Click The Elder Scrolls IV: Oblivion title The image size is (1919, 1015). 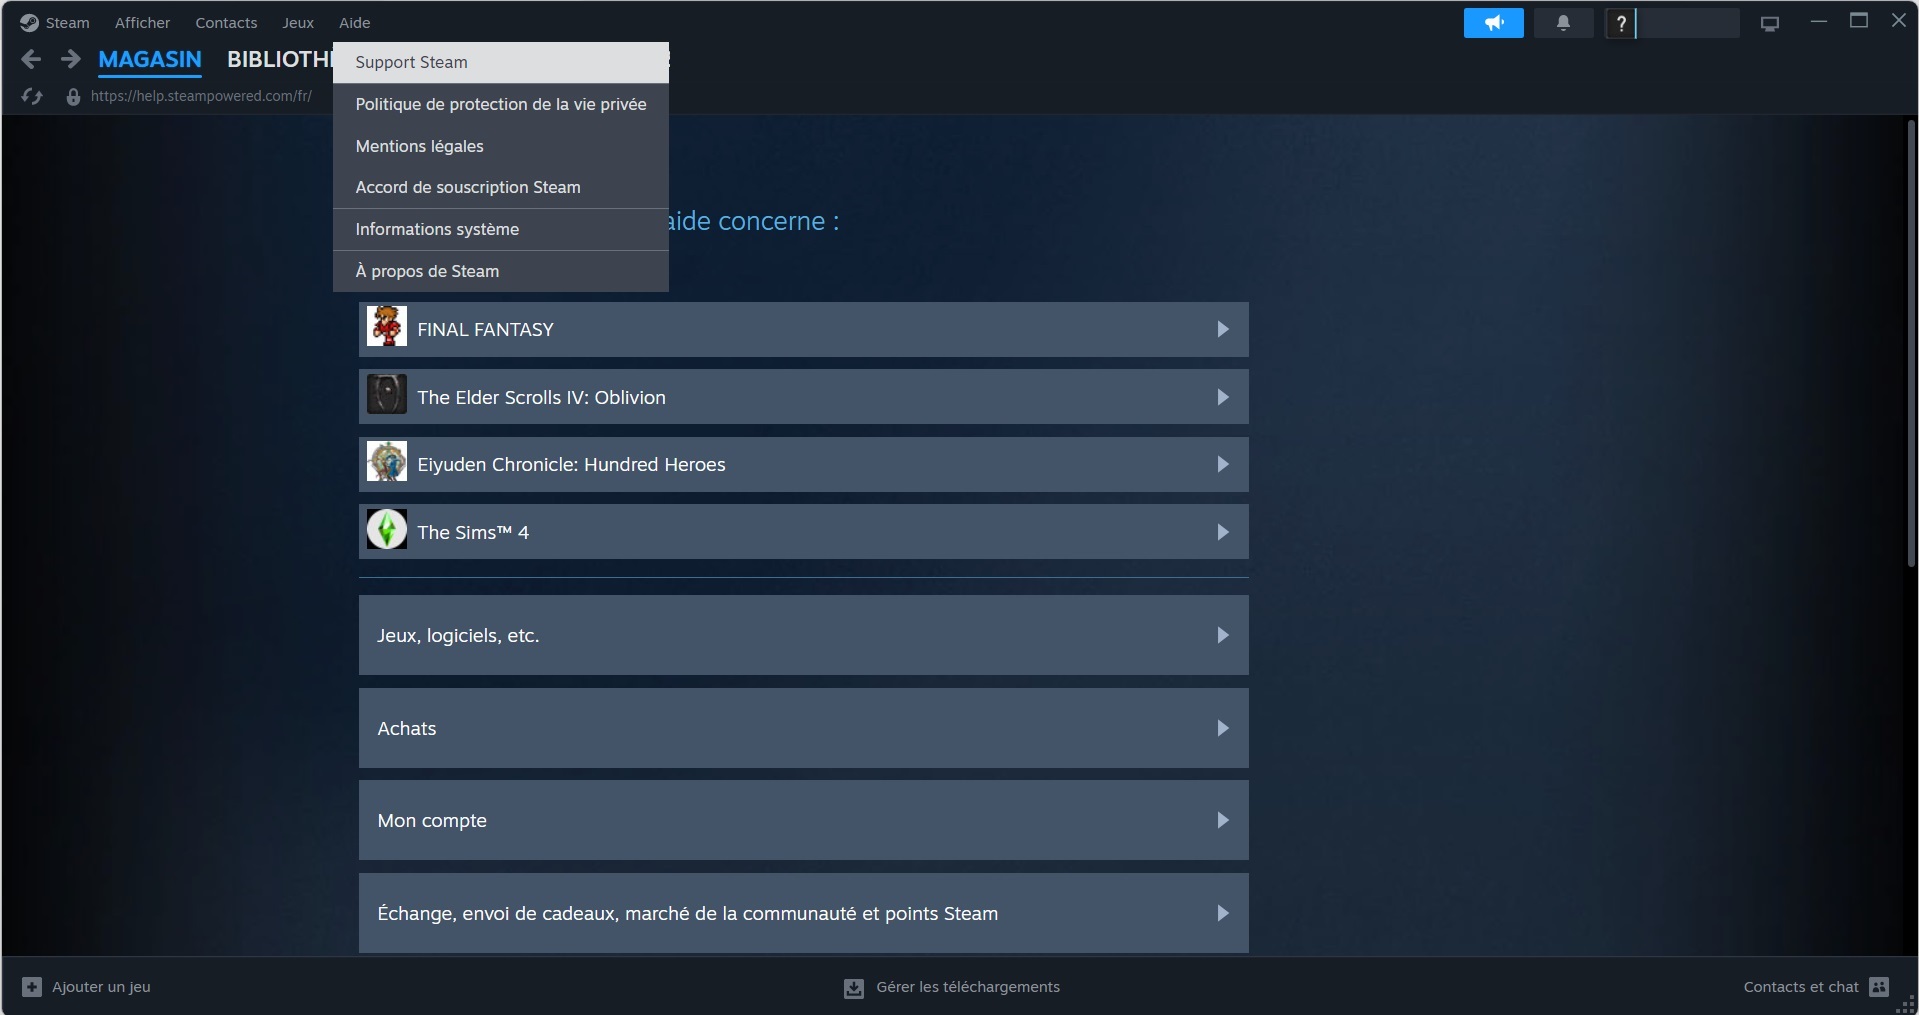point(541,397)
